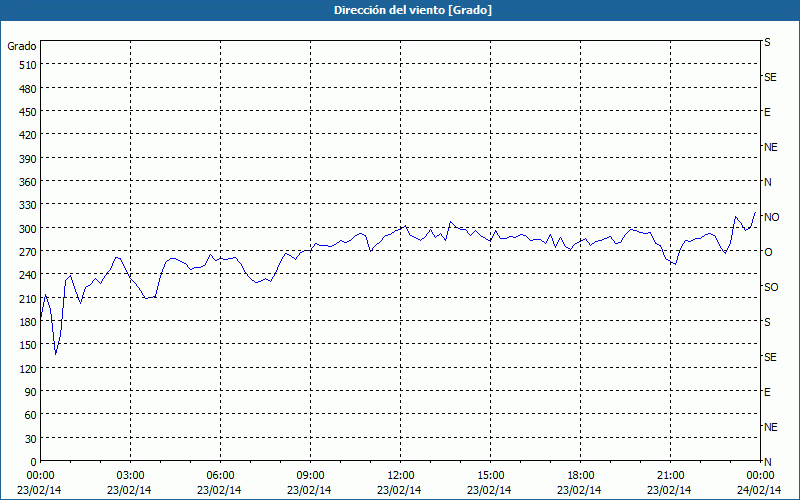Select the 390 y-axis value
This screenshot has width=800, height=500.
point(28,159)
